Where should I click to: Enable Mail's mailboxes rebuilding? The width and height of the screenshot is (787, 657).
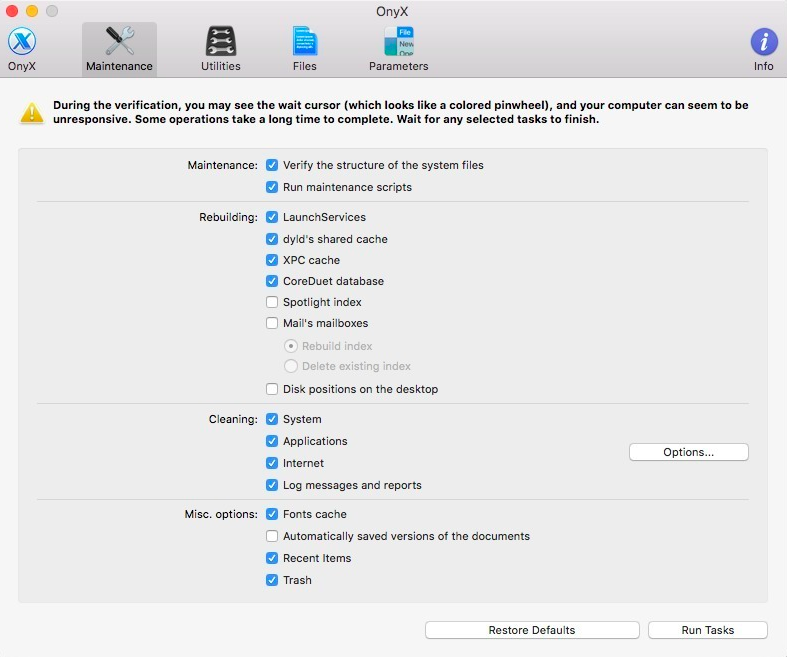coord(272,323)
